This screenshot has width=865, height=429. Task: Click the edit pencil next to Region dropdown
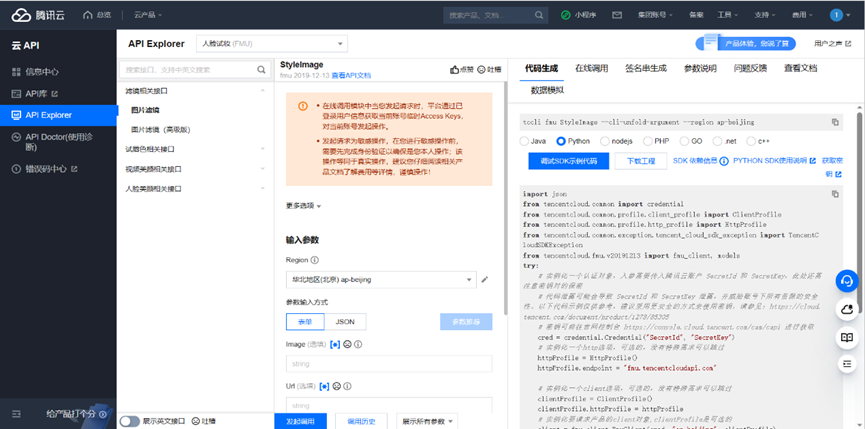coord(485,280)
